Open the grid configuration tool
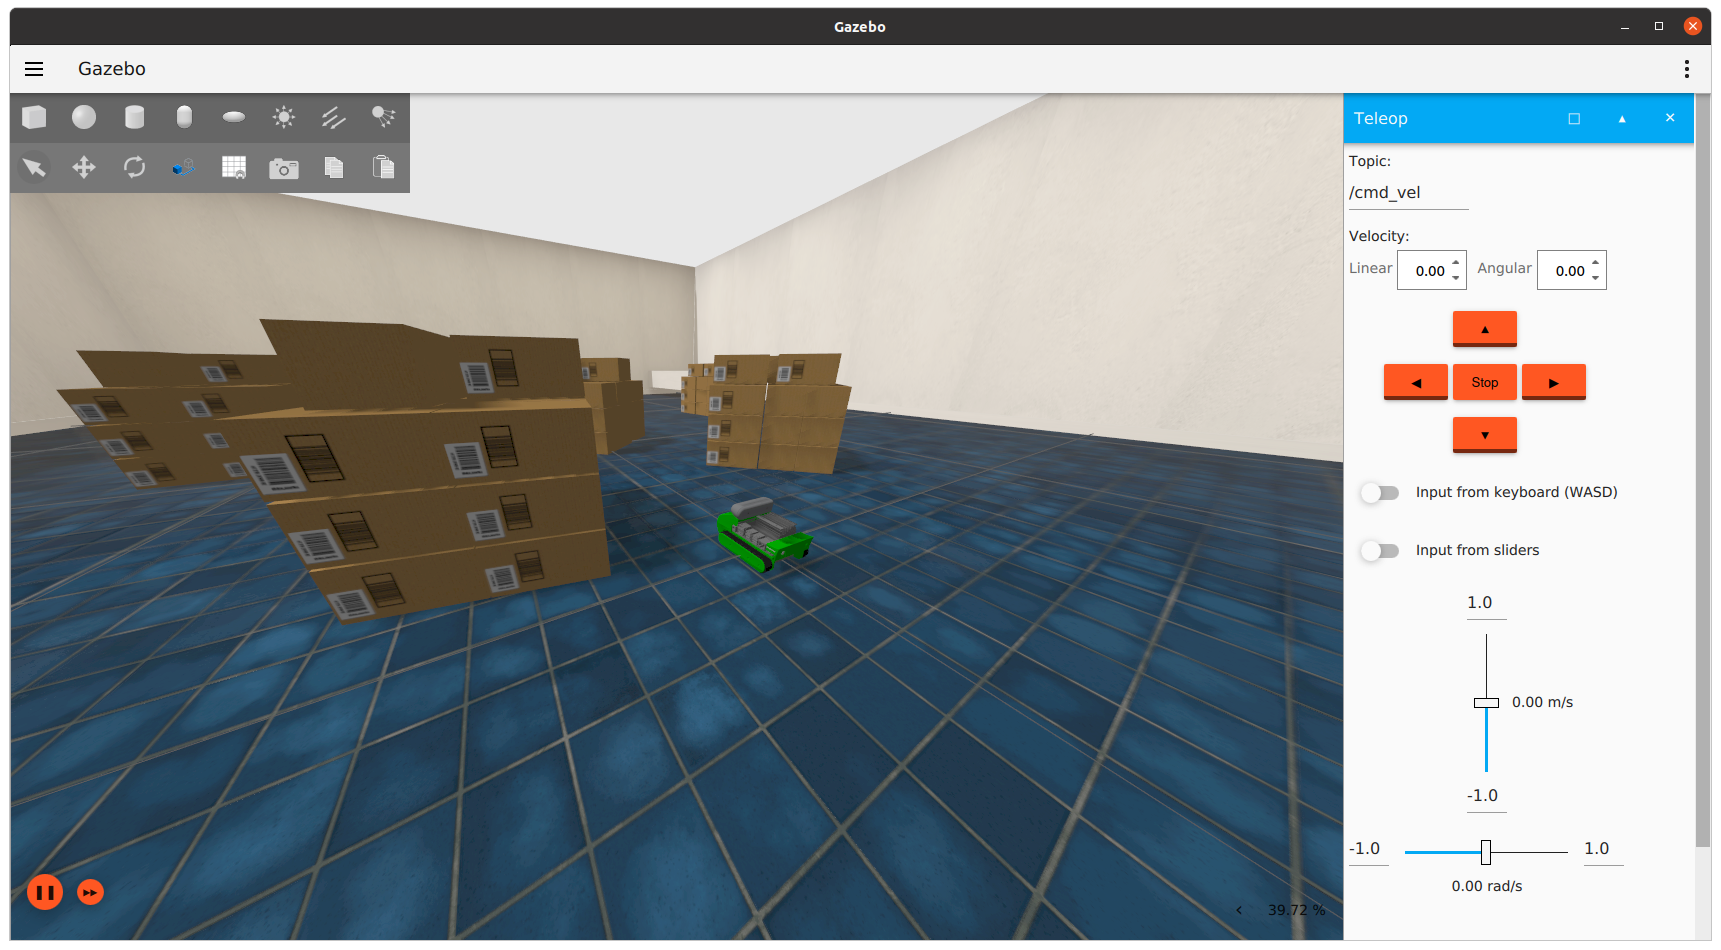 tap(234, 167)
